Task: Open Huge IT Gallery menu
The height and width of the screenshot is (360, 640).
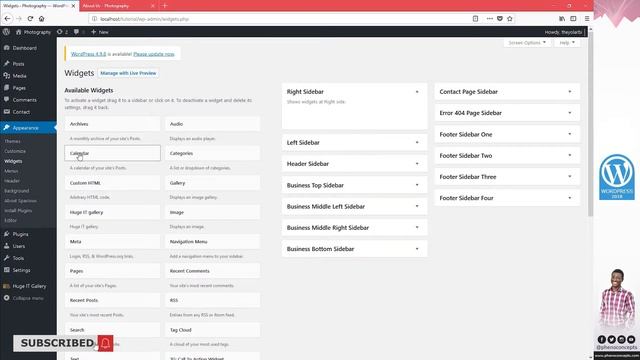Action: (28, 286)
